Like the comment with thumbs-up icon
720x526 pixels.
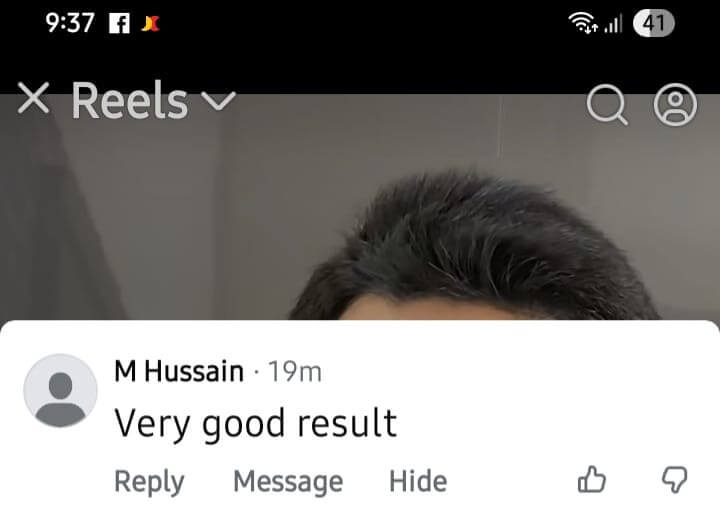click(x=591, y=480)
